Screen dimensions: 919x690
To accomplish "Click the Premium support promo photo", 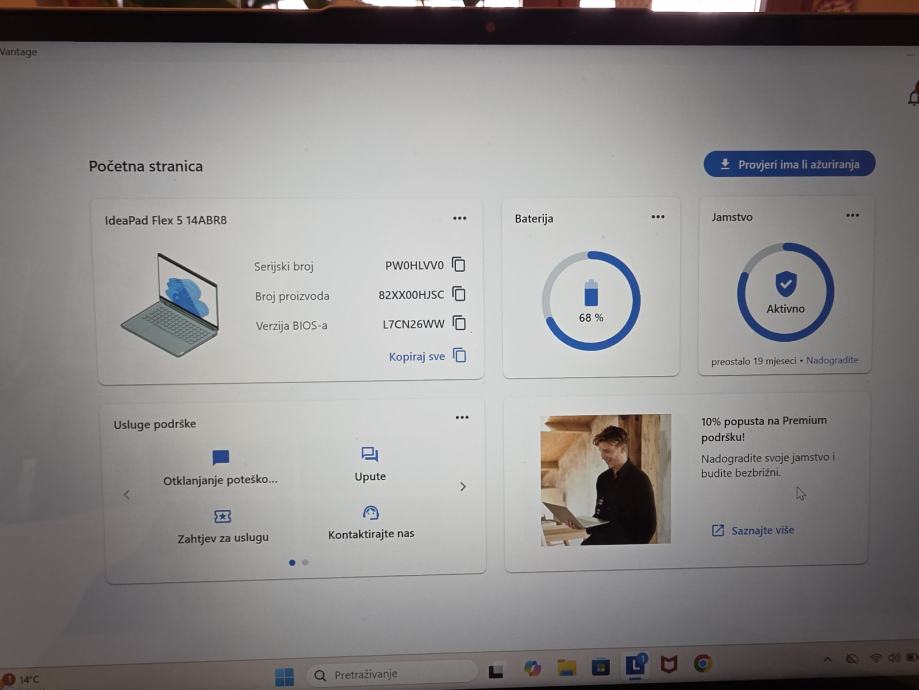I will [x=605, y=480].
